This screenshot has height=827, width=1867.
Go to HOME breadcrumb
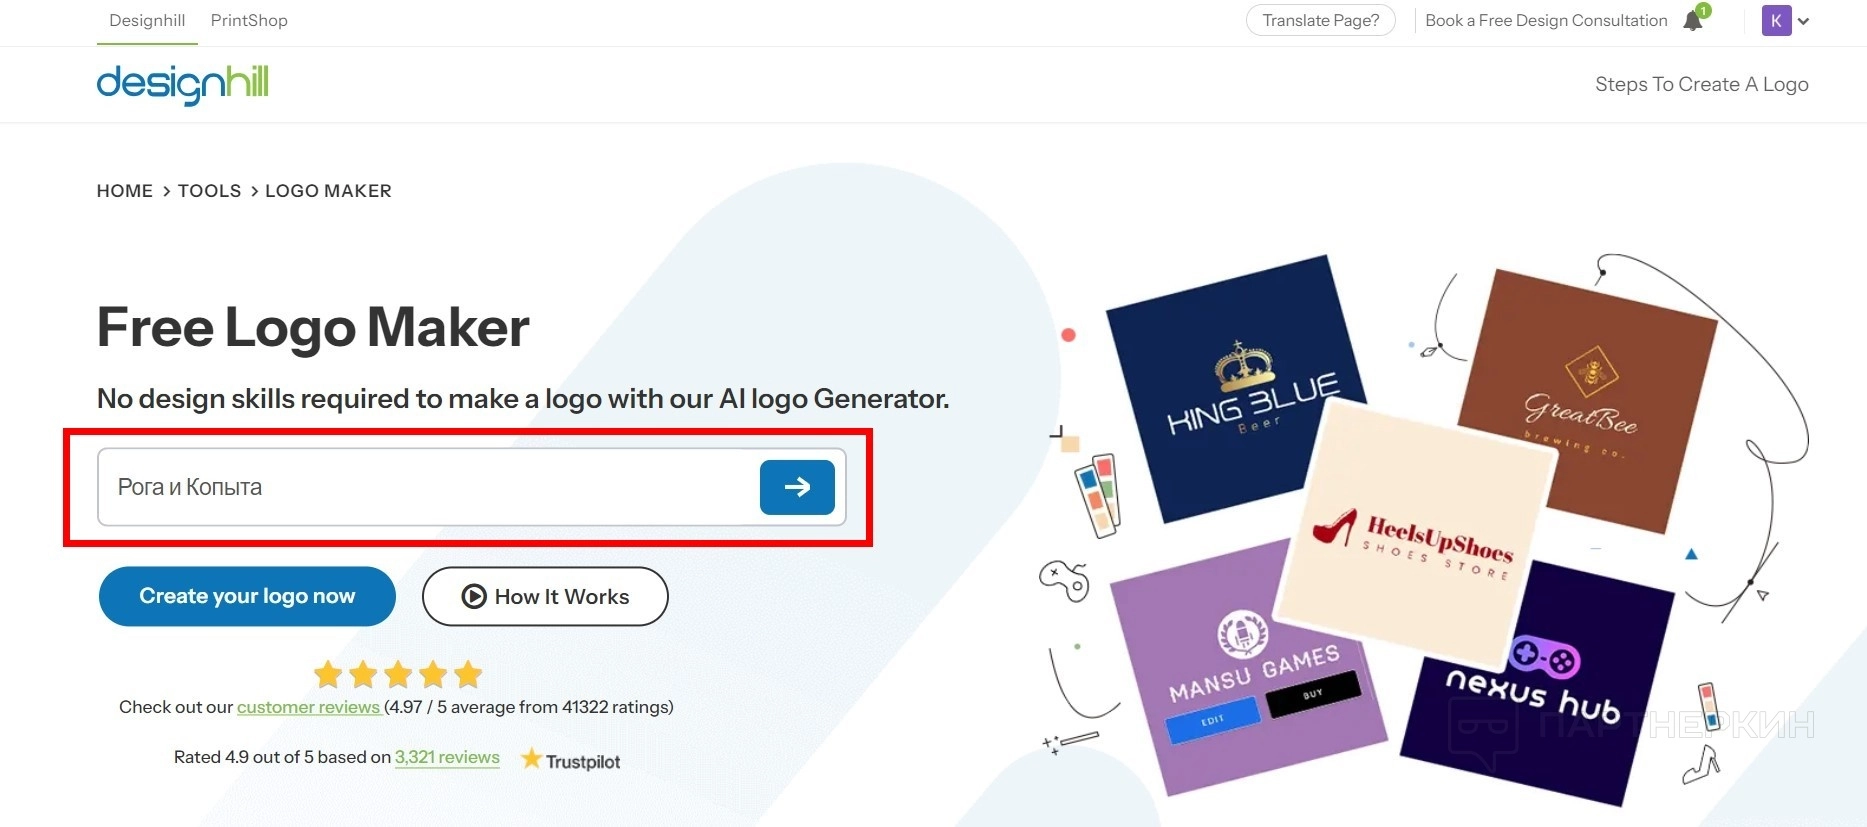click(x=125, y=191)
